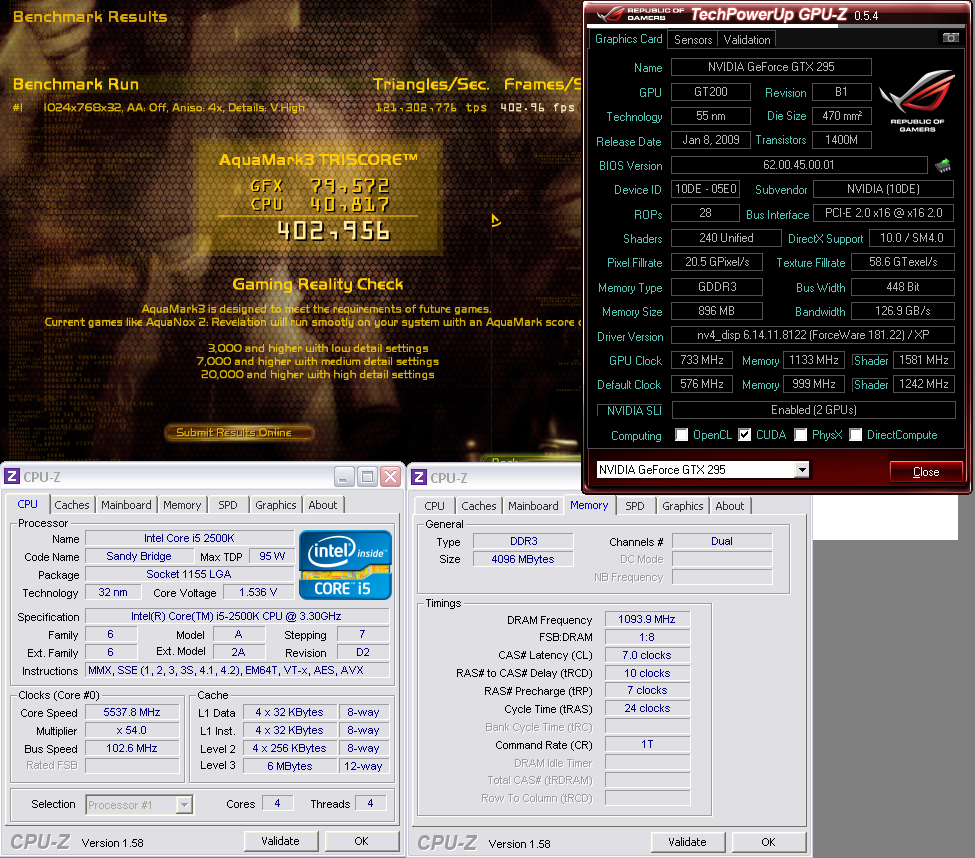Click the Level 3 cache value 6 MBytes
The width and height of the screenshot is (975, 858).
(290, 767)
